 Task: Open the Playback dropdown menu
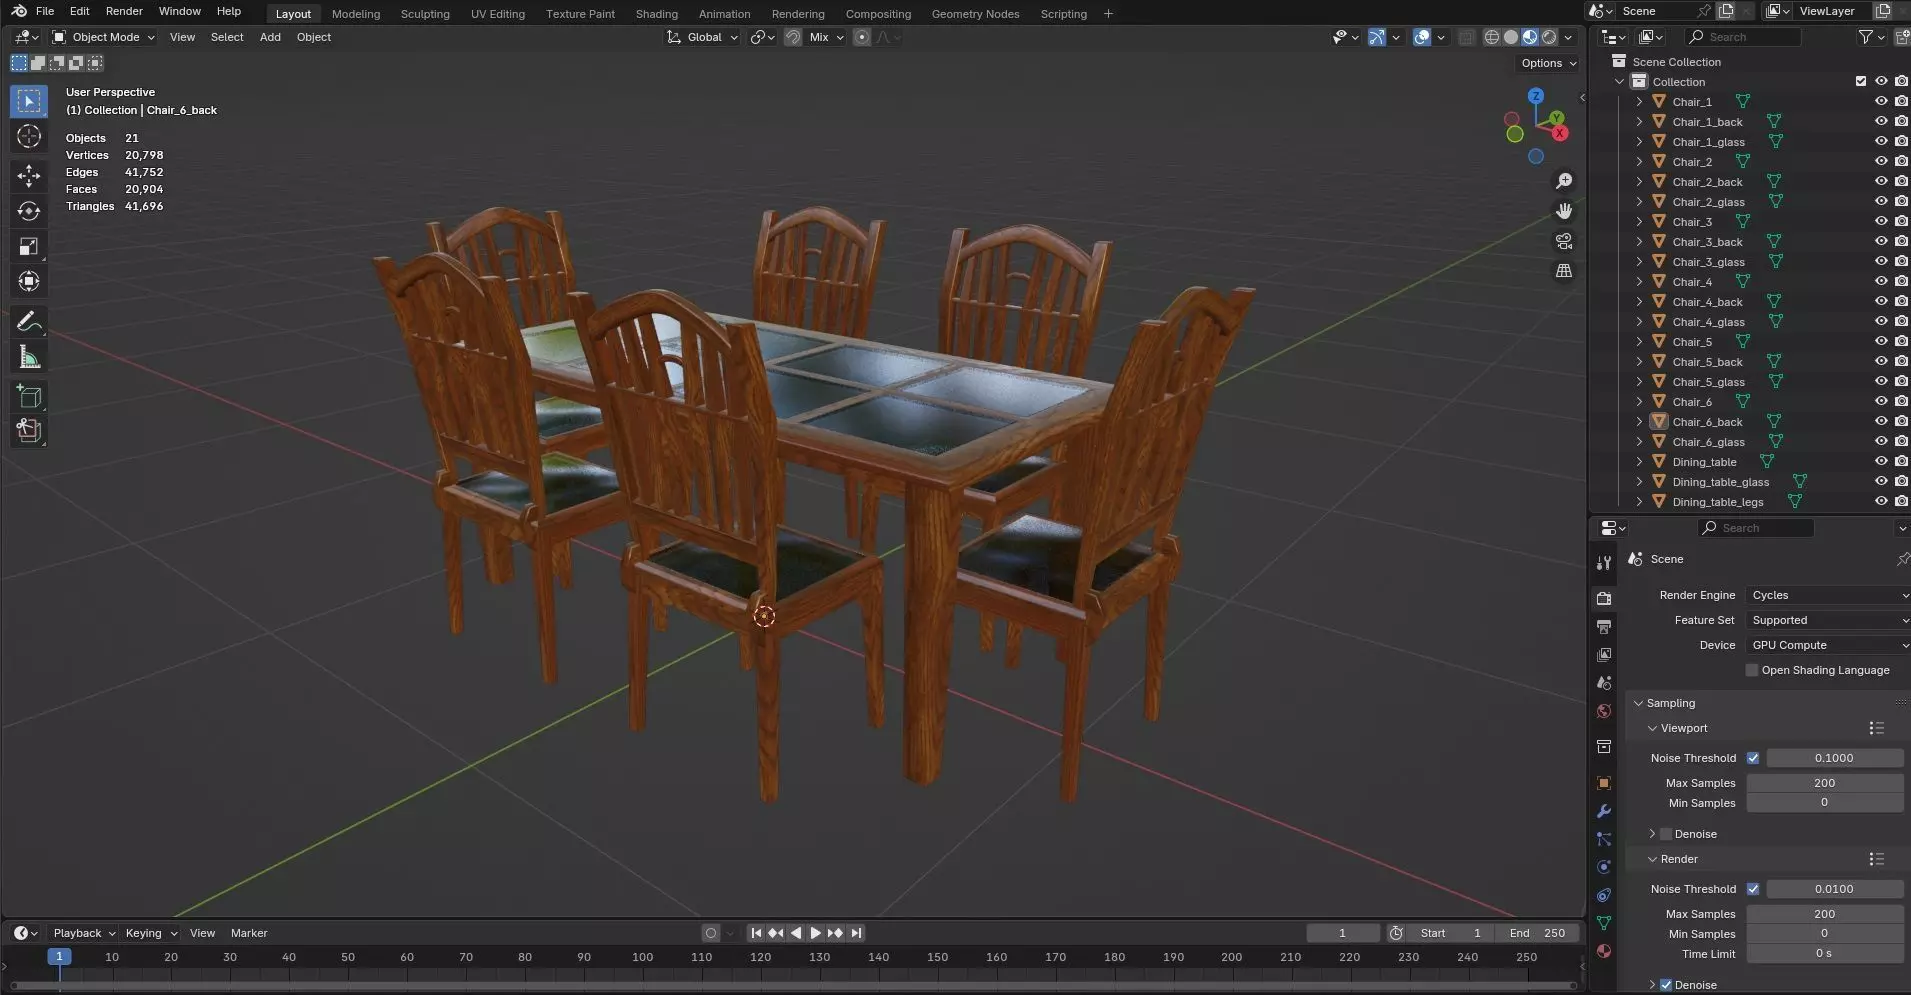click(83, 933)
